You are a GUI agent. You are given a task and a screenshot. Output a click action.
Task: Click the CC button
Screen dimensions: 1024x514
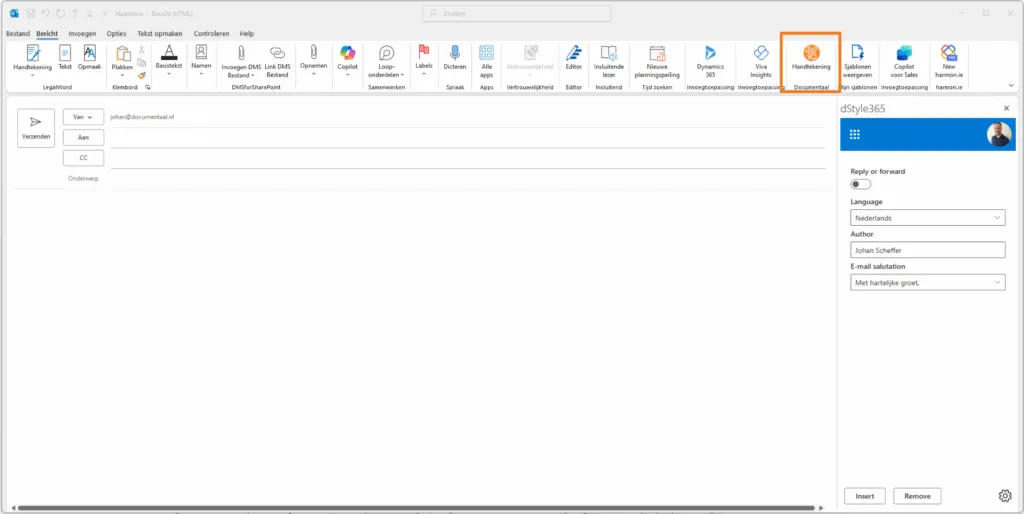[83, 158]
